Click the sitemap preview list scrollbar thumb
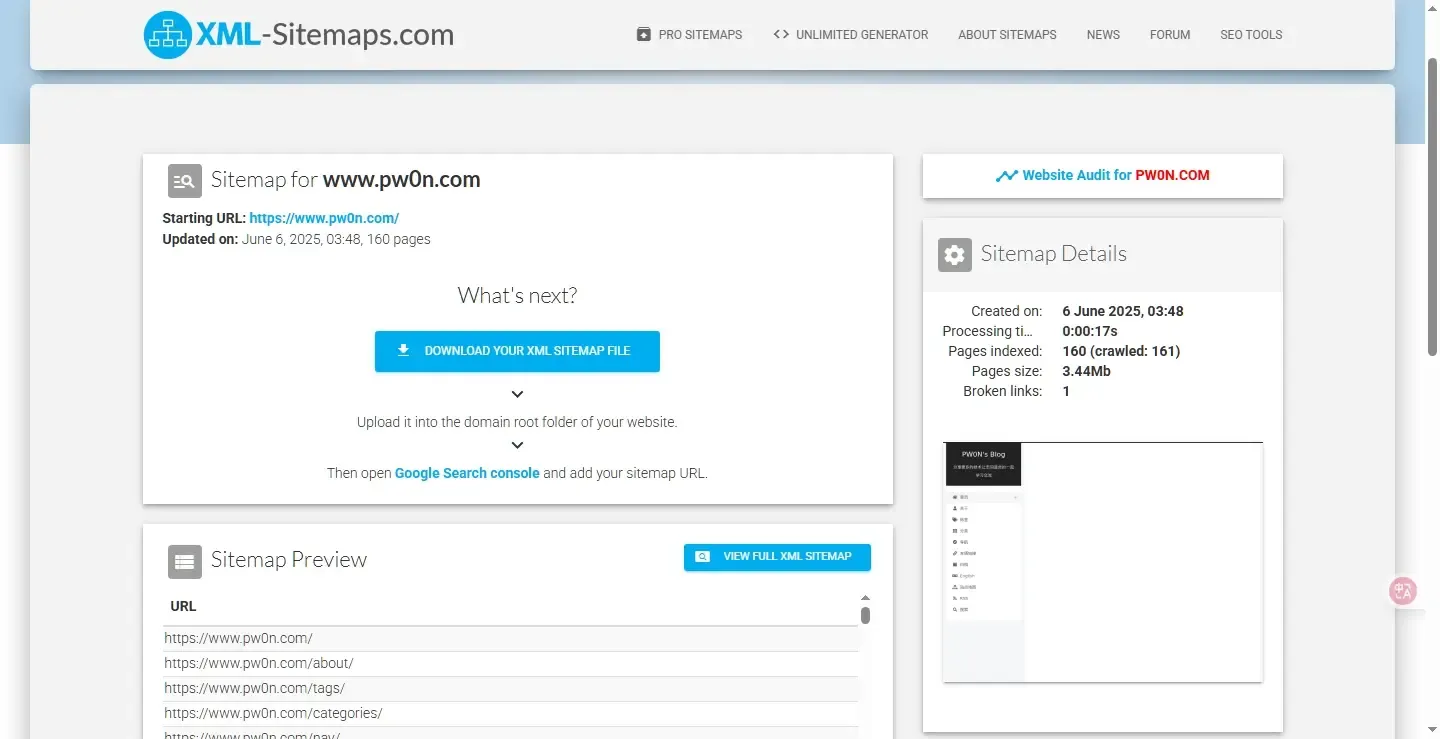This screenshot has height=739, width=1440. (865, 615)
